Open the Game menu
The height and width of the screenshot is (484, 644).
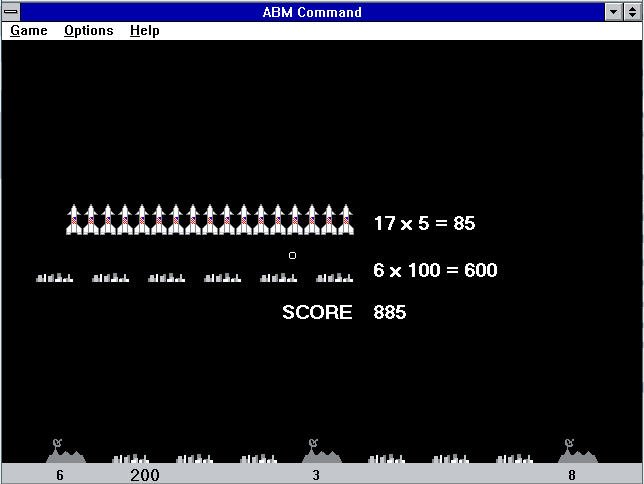29,30
